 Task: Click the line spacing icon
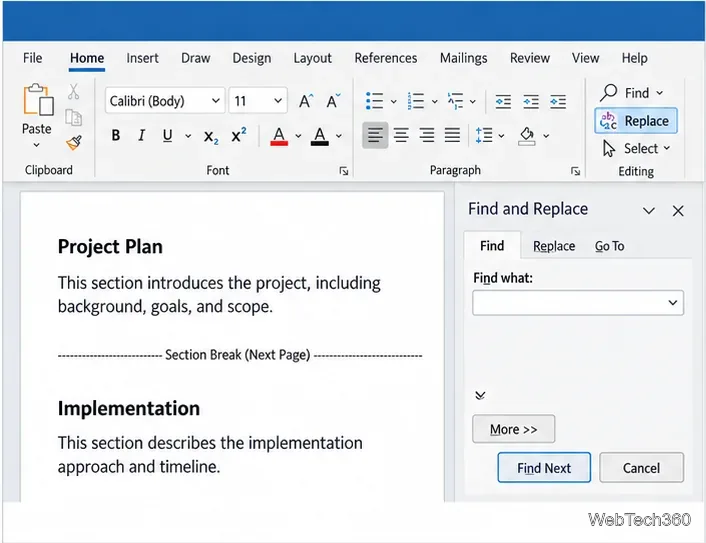[x=484, y=135]
